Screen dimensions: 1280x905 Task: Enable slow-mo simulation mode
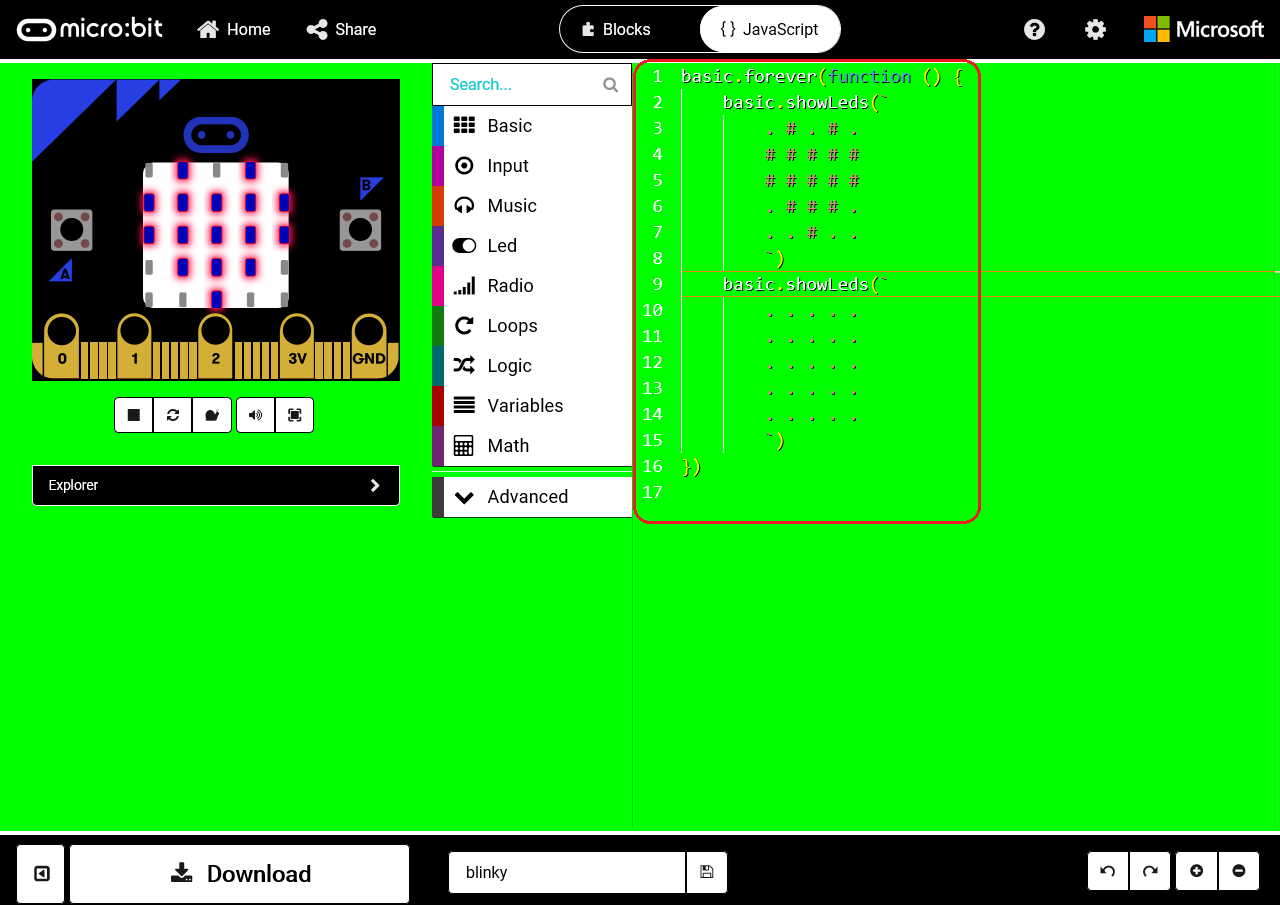coord(212,415)
